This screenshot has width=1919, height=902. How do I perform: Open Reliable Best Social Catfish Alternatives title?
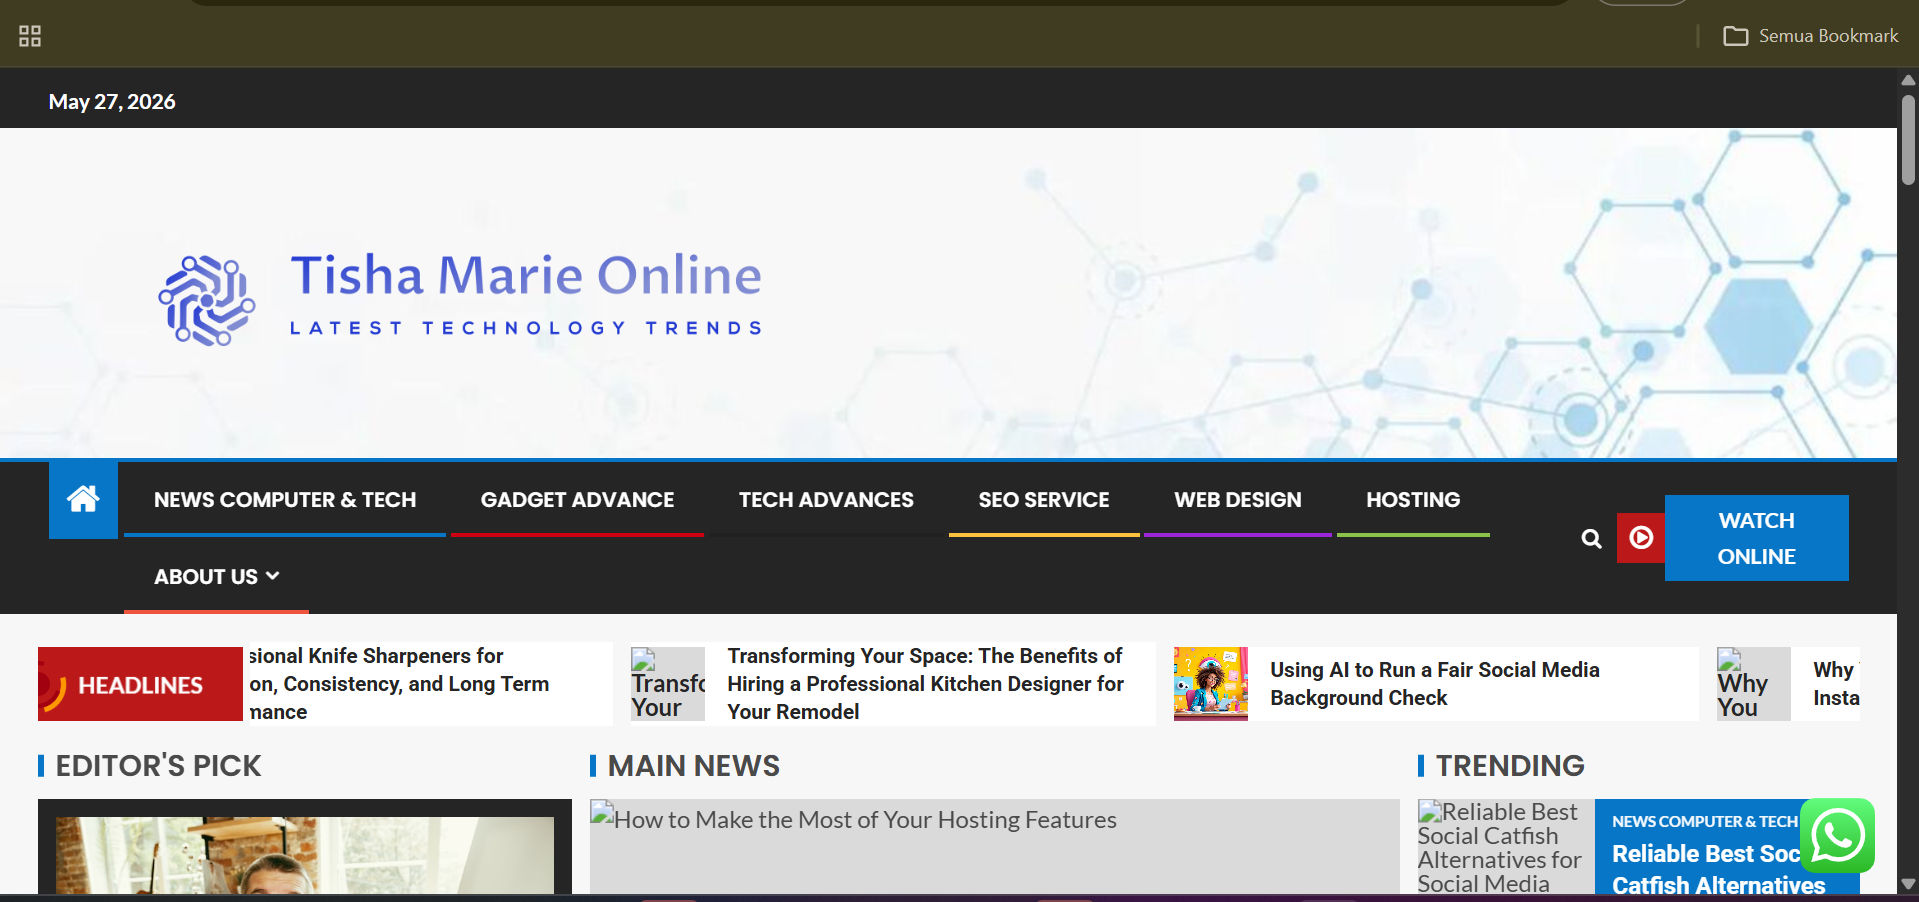(x=1718, y=869)
